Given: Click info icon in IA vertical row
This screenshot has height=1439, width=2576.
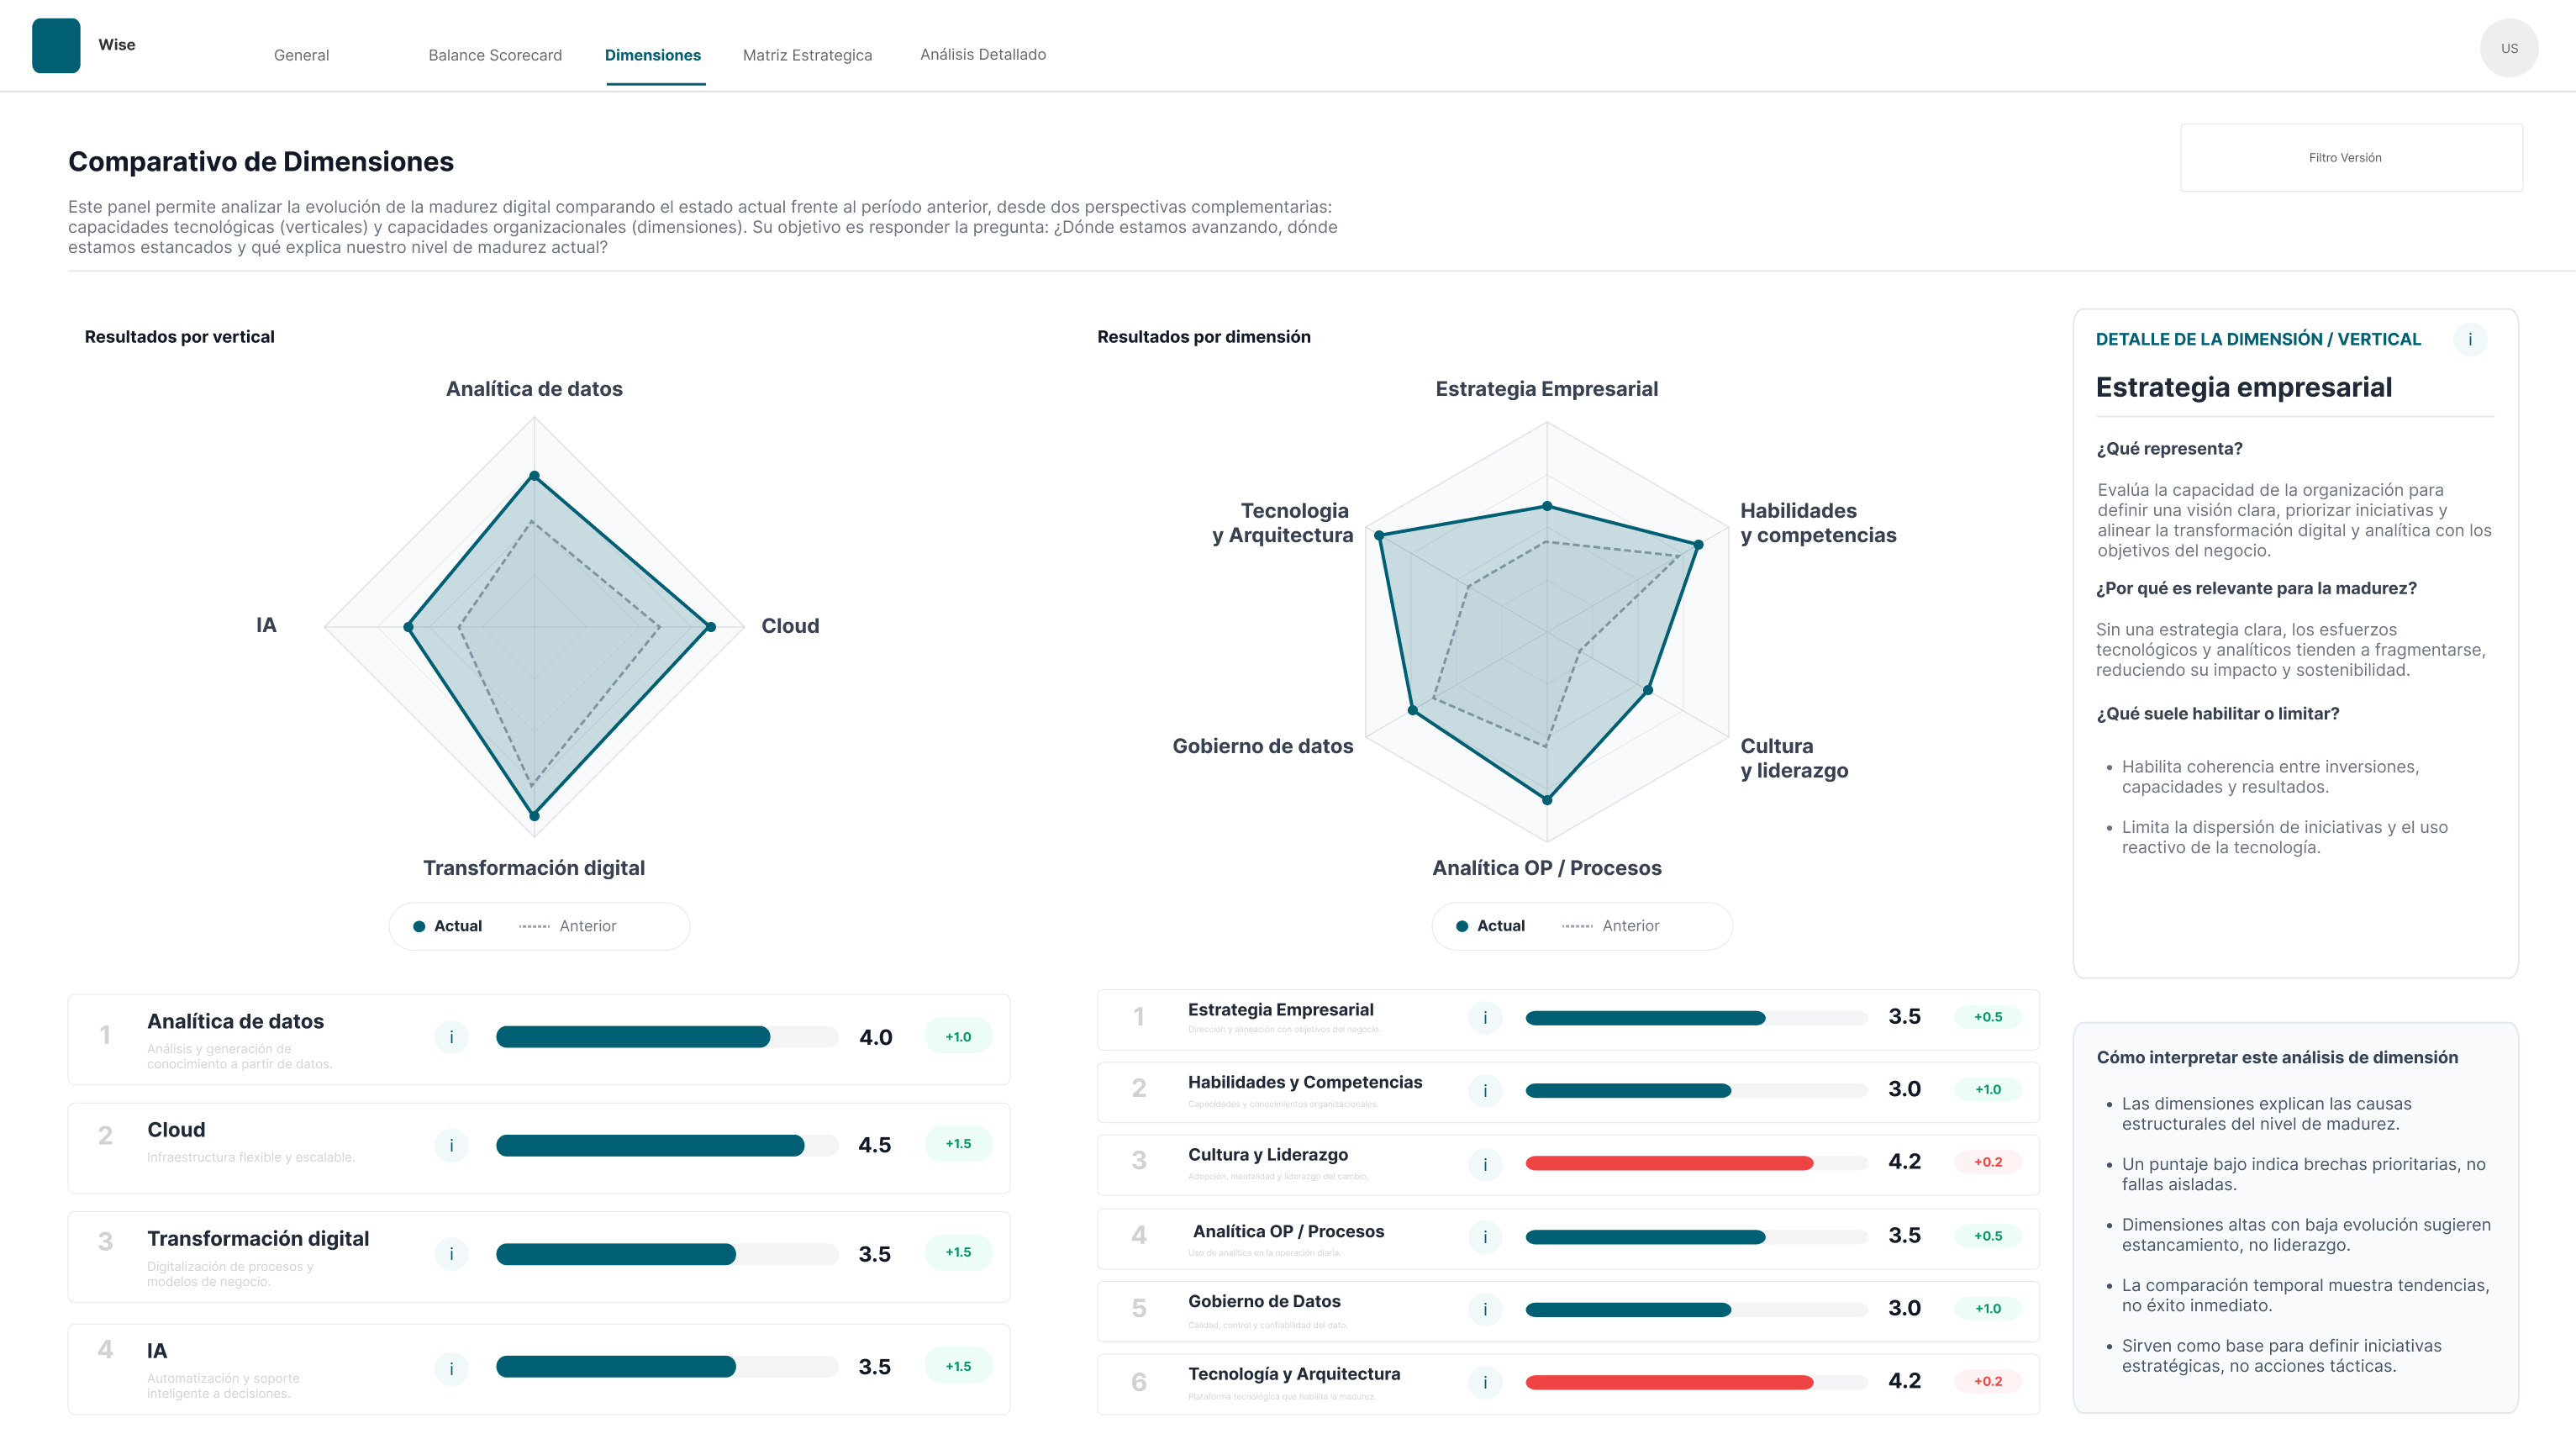Looking at the screenshot, I should click(x=451, y=1368).
